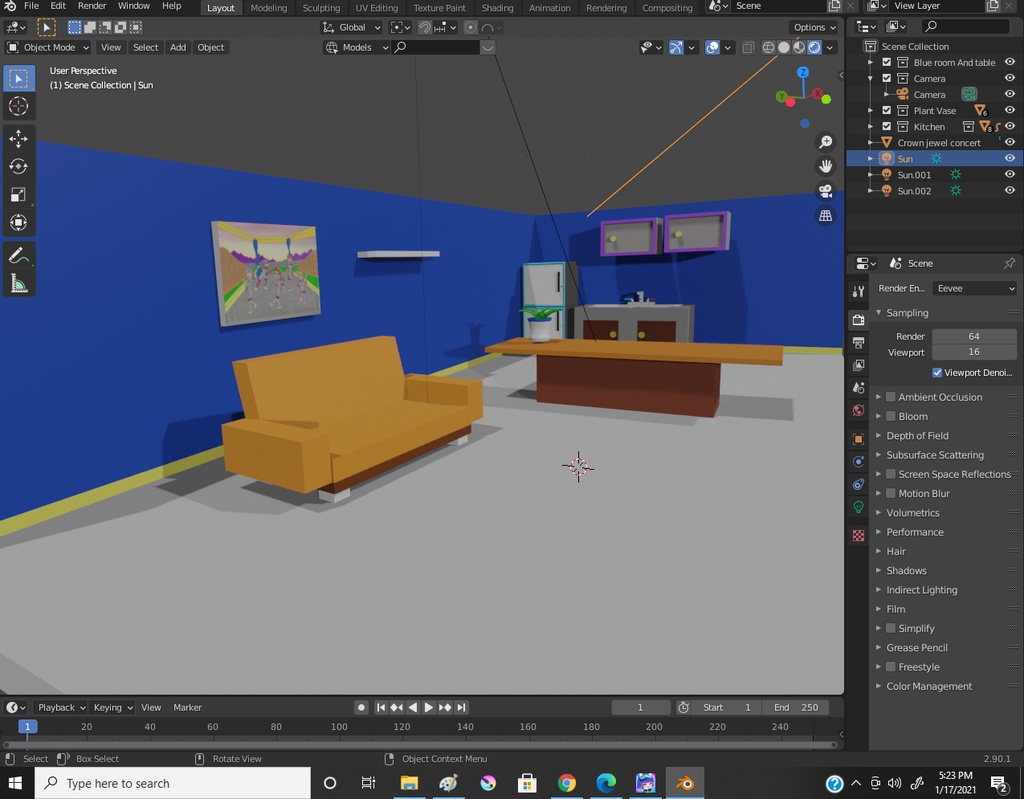Open the World properties tab (red globe)
The image size is (1024, 799).
click(858, 410)
